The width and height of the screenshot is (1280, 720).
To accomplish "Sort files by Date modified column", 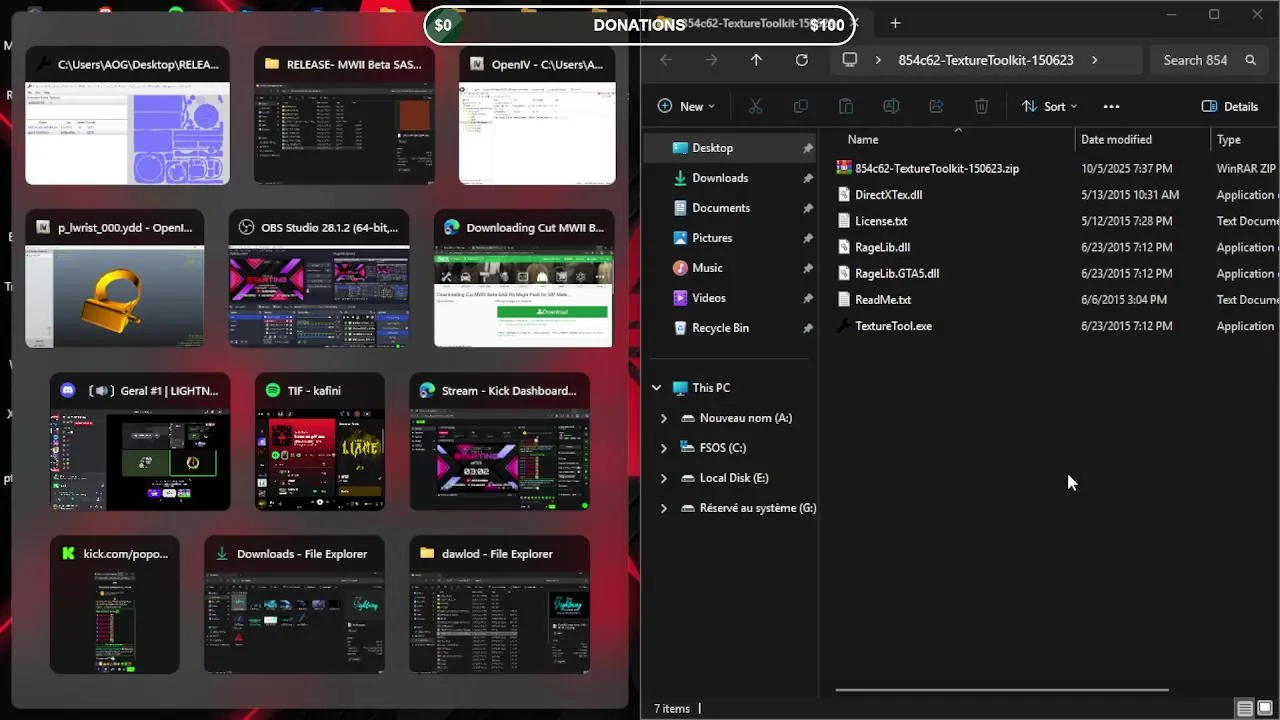I will [x=1116, y=140].
